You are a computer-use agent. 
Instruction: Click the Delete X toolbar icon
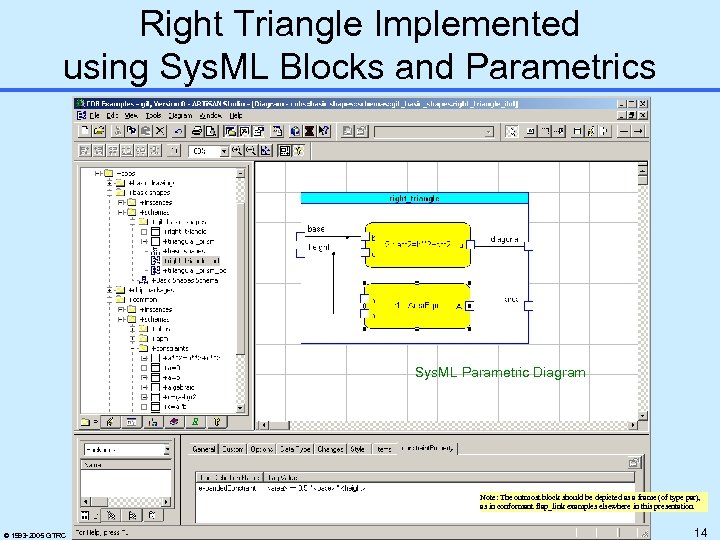point(160,131)
